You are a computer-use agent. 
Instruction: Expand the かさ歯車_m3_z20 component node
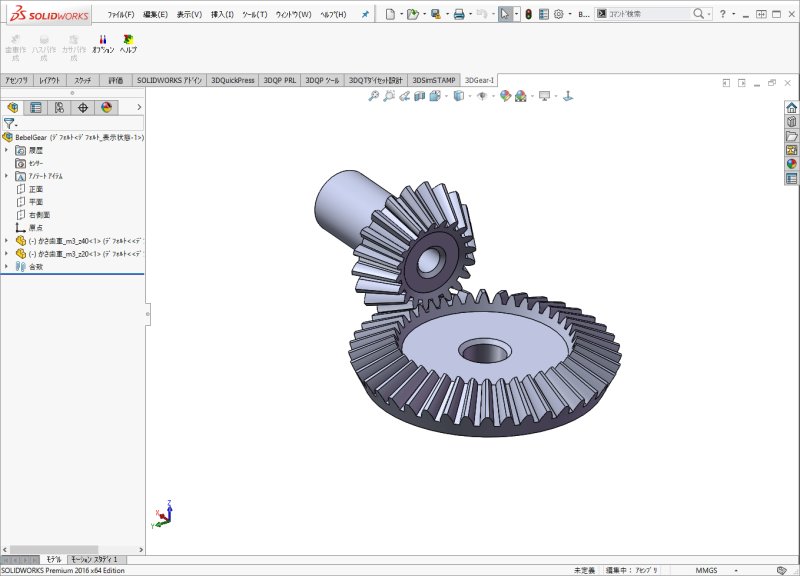[x=6, y=254]
